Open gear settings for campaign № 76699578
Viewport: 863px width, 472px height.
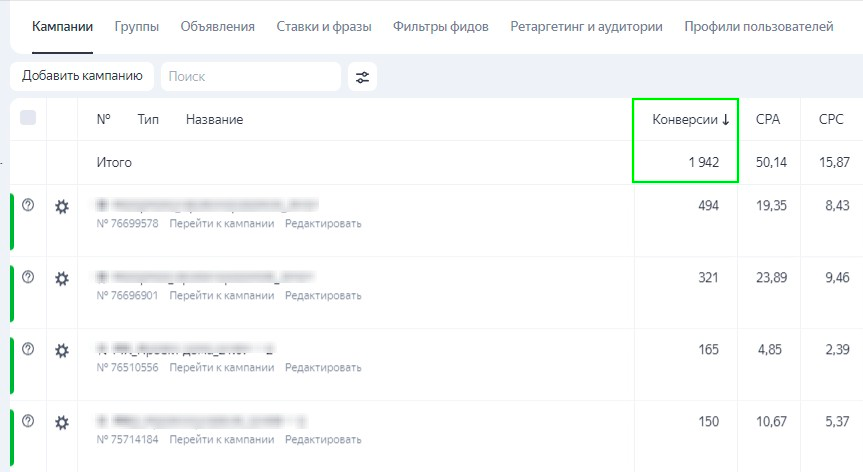click(x=62, y=207)
